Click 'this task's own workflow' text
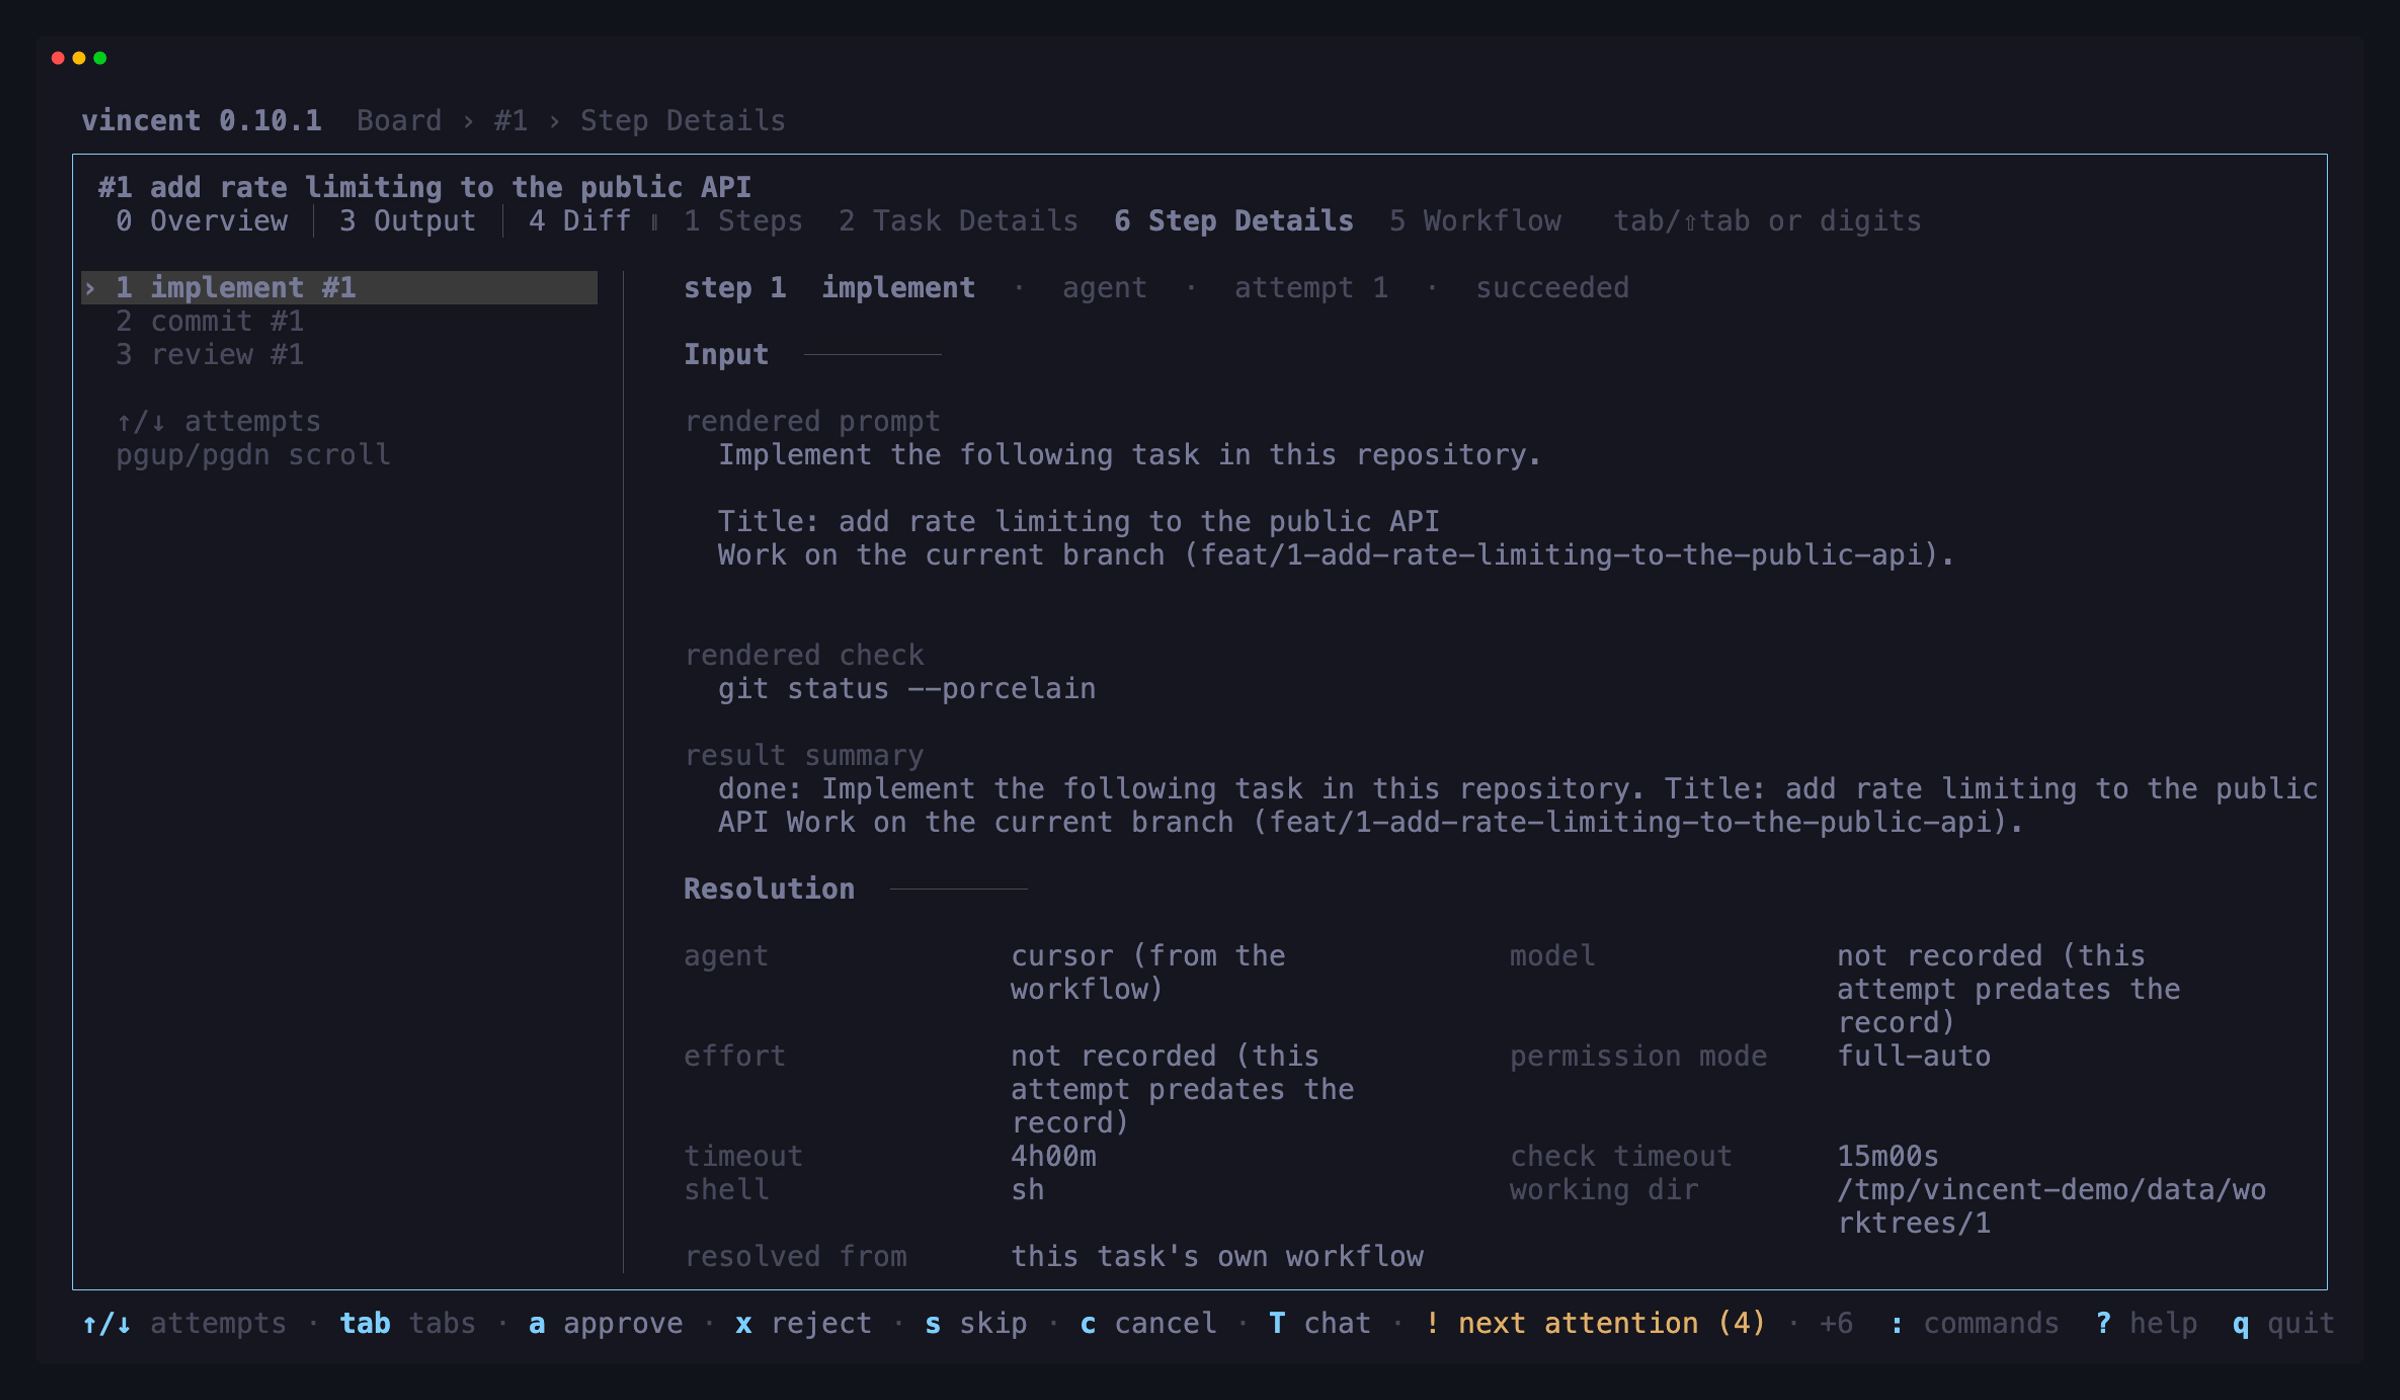 1217,1257
